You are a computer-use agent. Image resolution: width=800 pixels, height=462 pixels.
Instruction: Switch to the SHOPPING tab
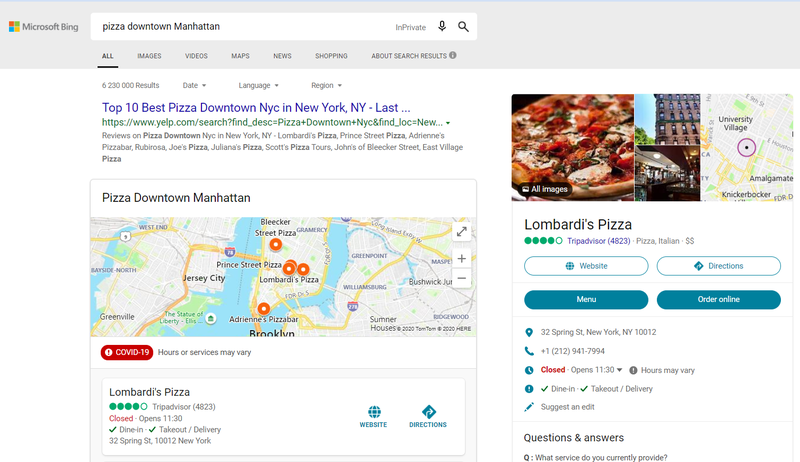tap(331, 56)
